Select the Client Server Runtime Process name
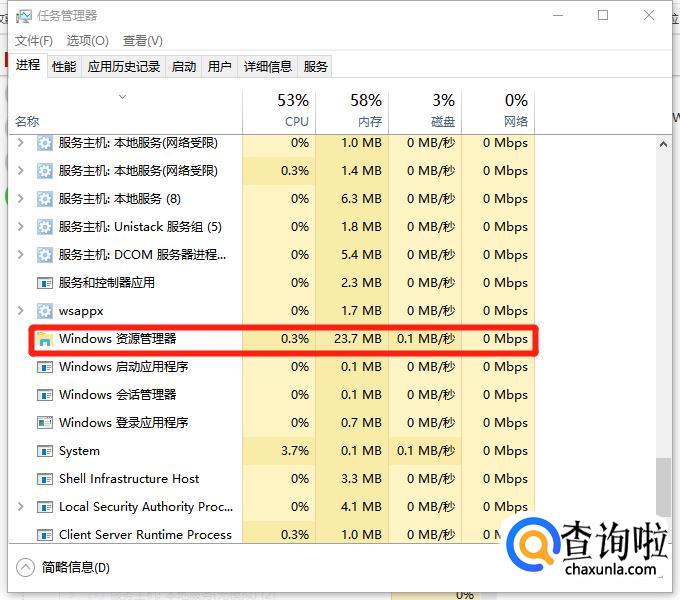 pos(145,535)
